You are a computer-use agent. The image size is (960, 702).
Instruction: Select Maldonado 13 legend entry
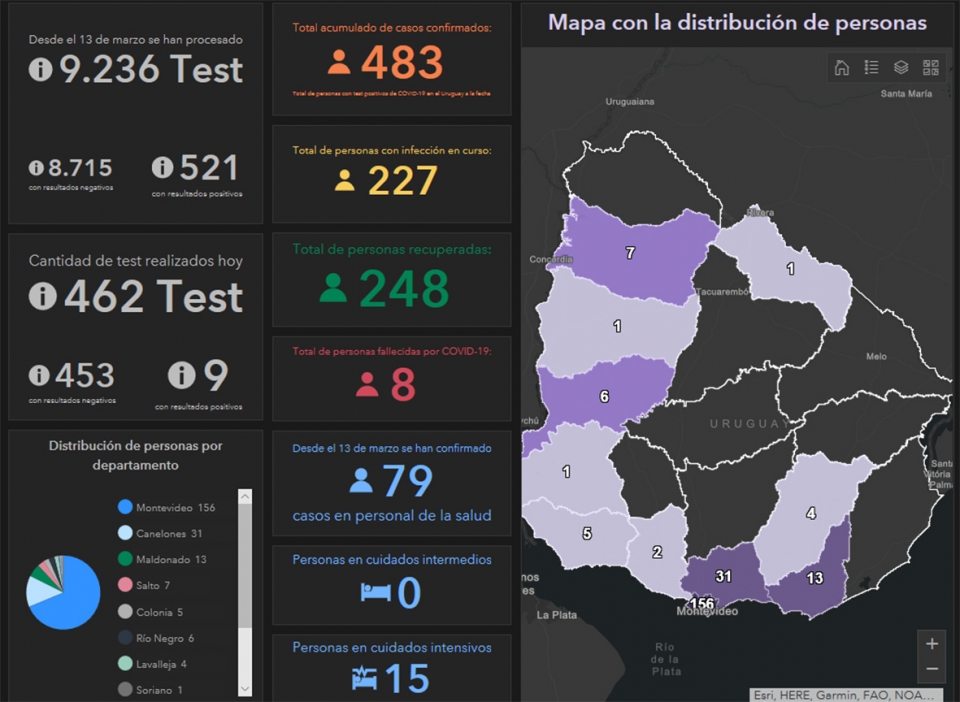162,559
